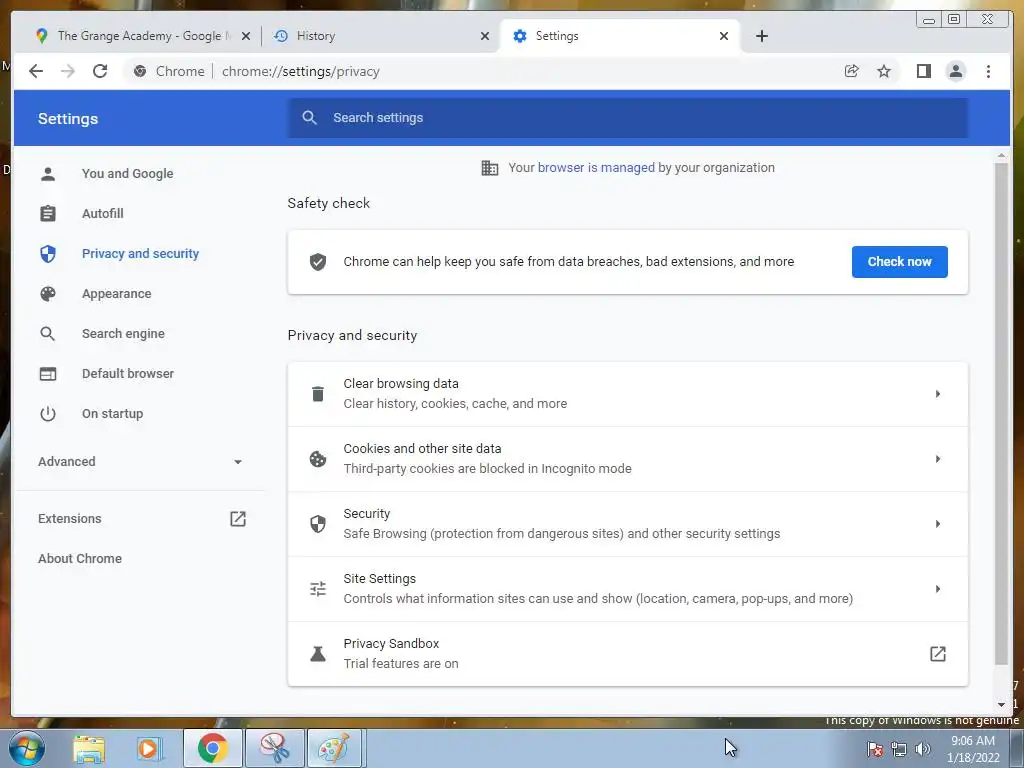
Task: Open Extensions page link
Action: [x=69, y=519]
